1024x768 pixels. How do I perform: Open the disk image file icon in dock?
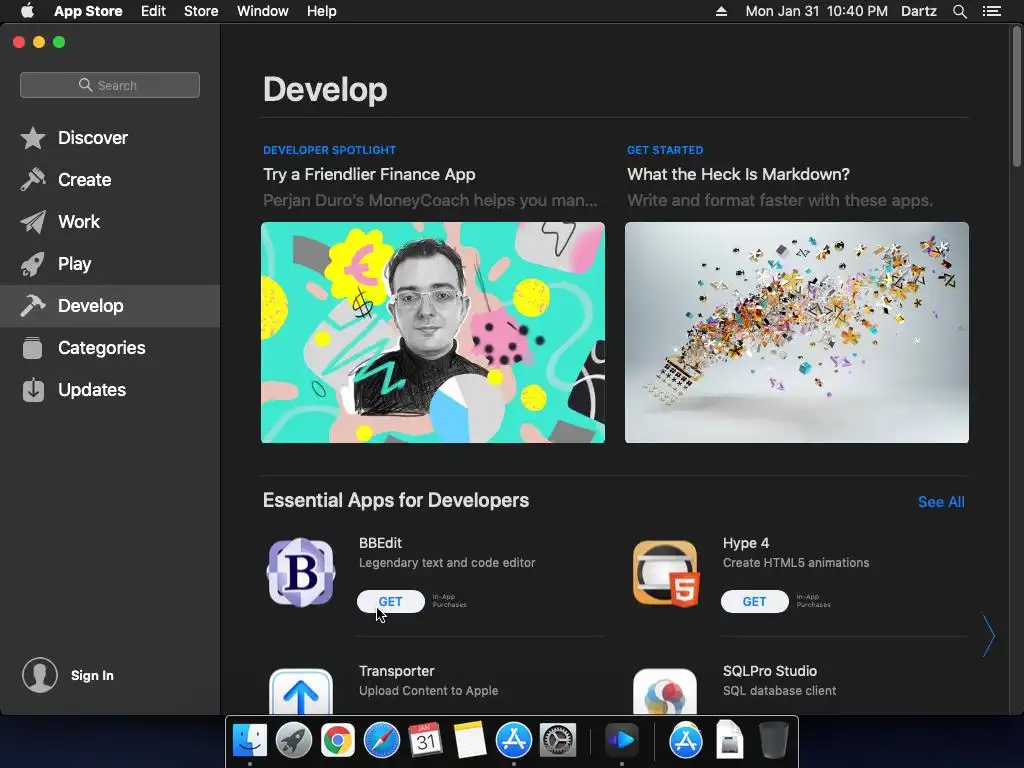729,740
